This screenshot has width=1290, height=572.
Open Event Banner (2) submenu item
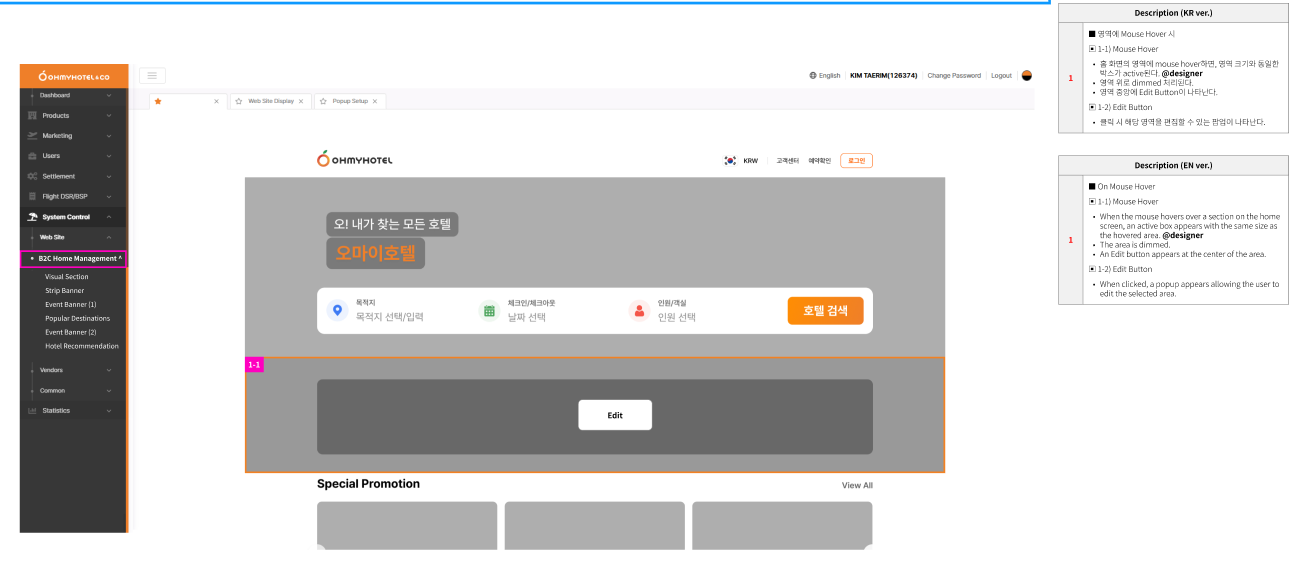click(70, 332)
